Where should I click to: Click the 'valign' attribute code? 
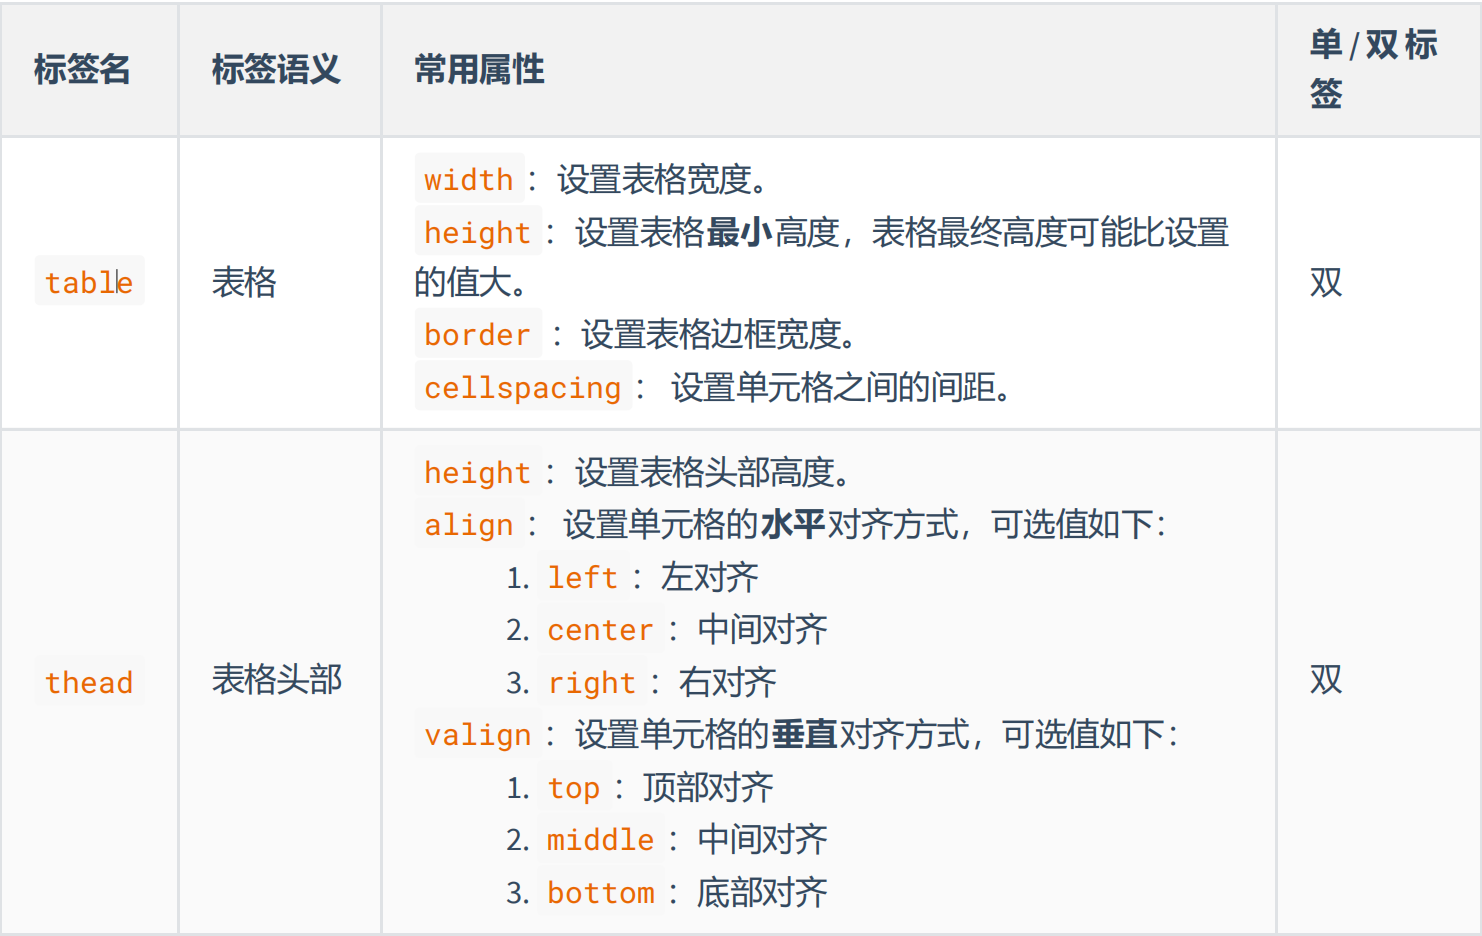click(x=478, y=734)
